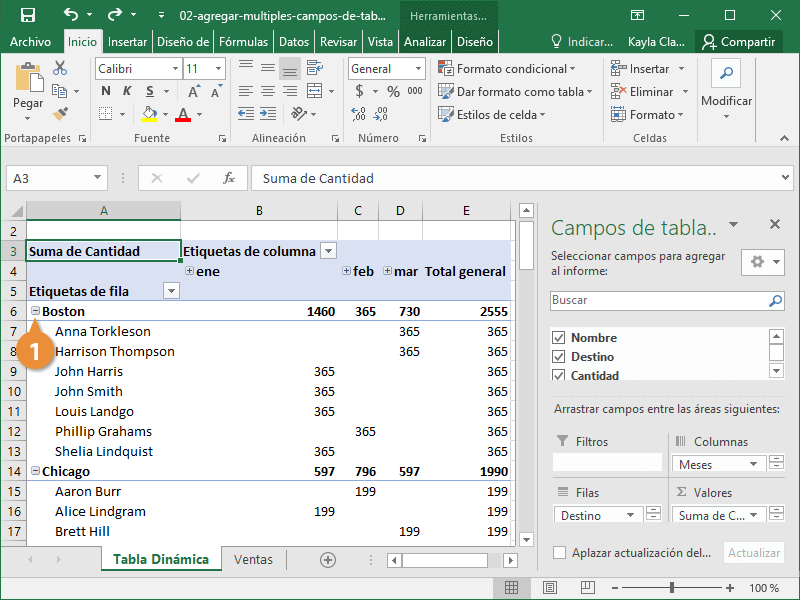Open the number format General dropdown

[418, 68]
